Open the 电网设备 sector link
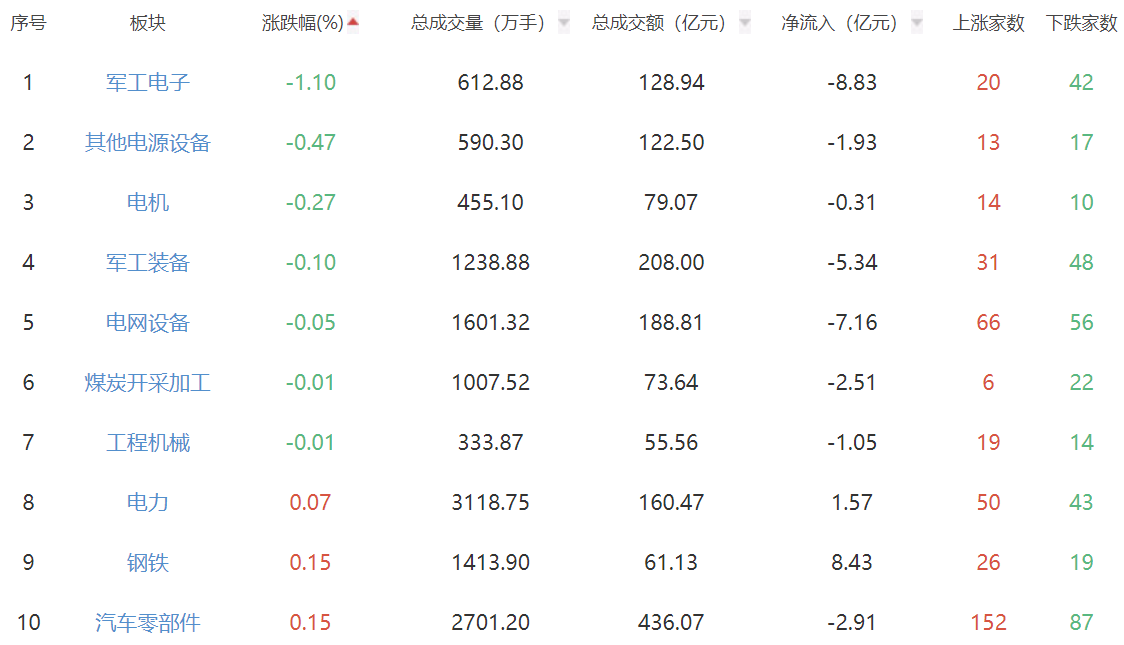 pyautogui.click(x=148, y=323)
